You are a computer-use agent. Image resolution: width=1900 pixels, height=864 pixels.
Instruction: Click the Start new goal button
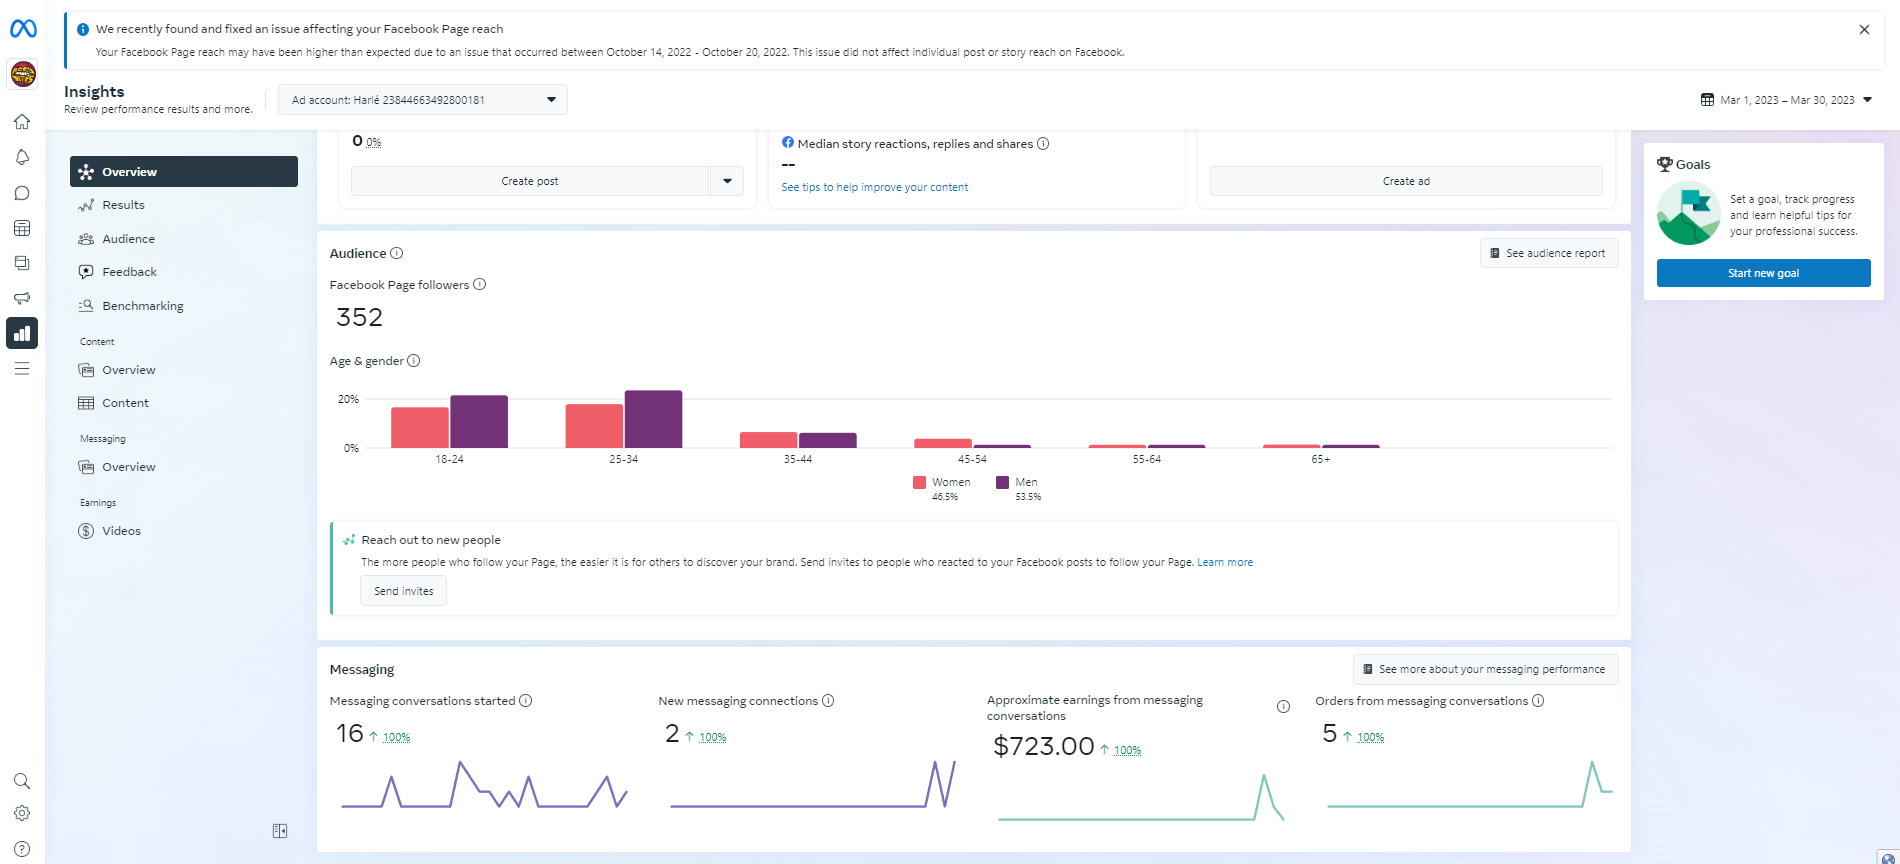(1763, 273)
